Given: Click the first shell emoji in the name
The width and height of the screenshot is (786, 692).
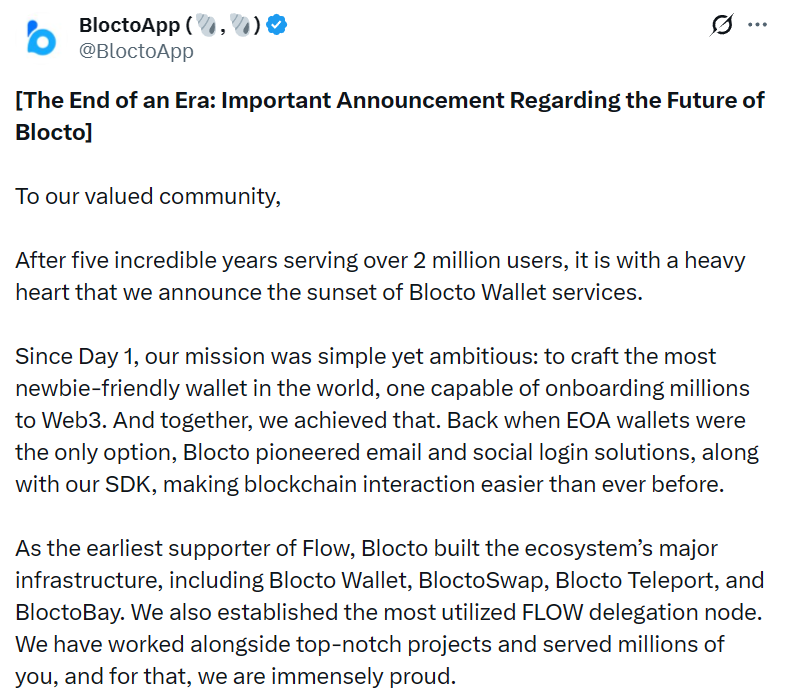Looking at the screenshot, I should pos(205,26).
